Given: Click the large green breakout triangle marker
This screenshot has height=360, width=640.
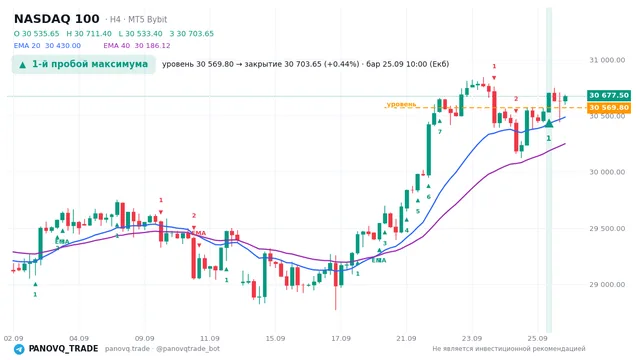Looking at the screenshot, I should (x=549, y=123).
